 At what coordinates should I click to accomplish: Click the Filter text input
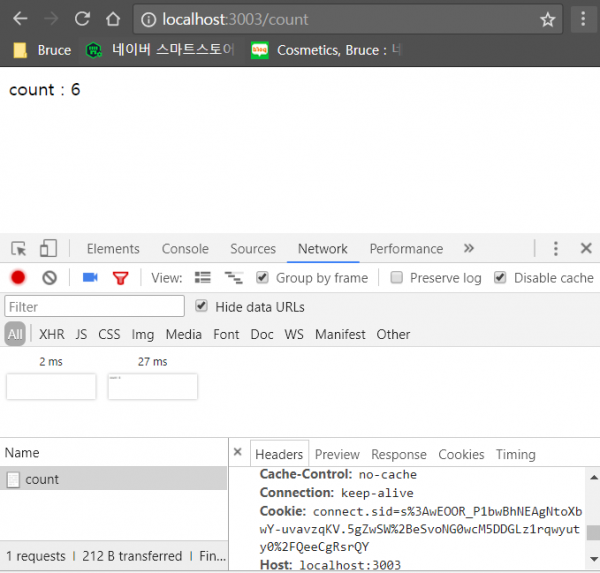point(95,306)
